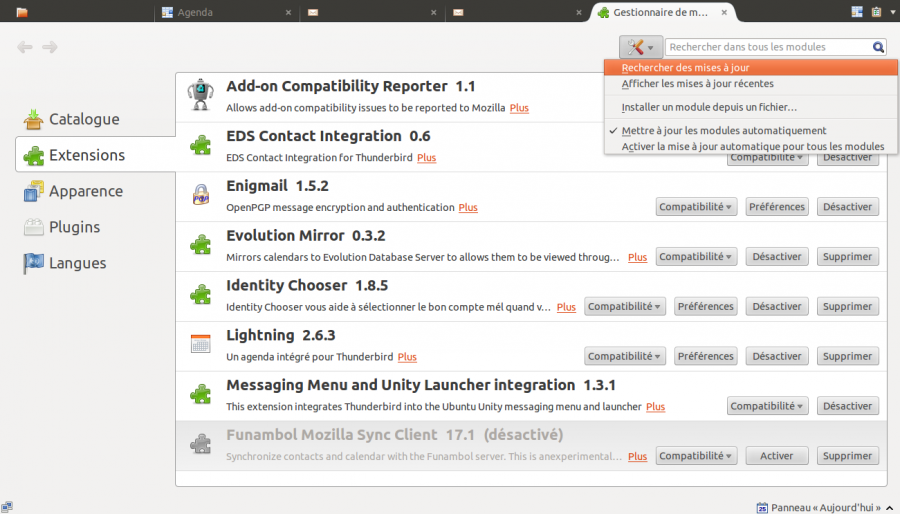Click the Enigmail padlock icon
Screen dimensions: 900x514
pos(200,195)
